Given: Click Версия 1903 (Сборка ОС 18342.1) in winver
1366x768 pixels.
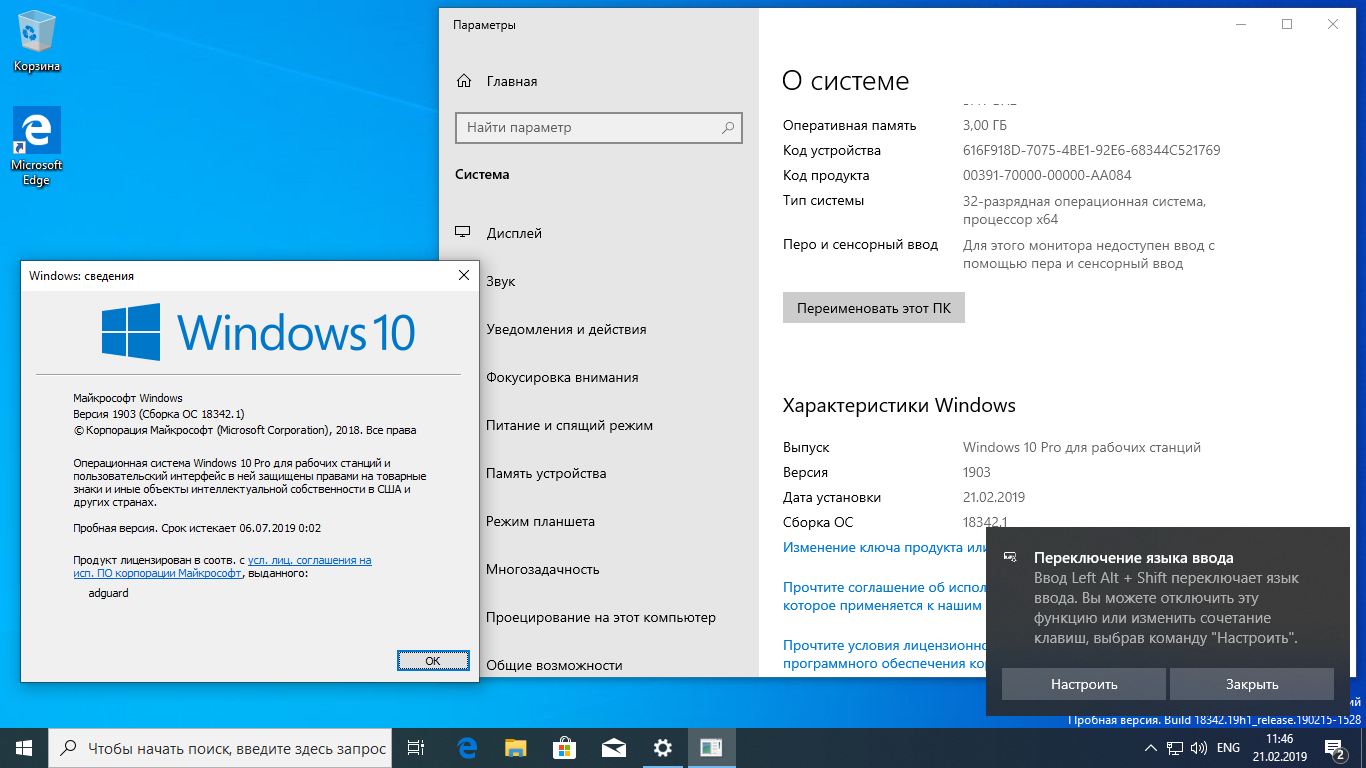Looking at the screenshot, I should [x=159, y=414].
